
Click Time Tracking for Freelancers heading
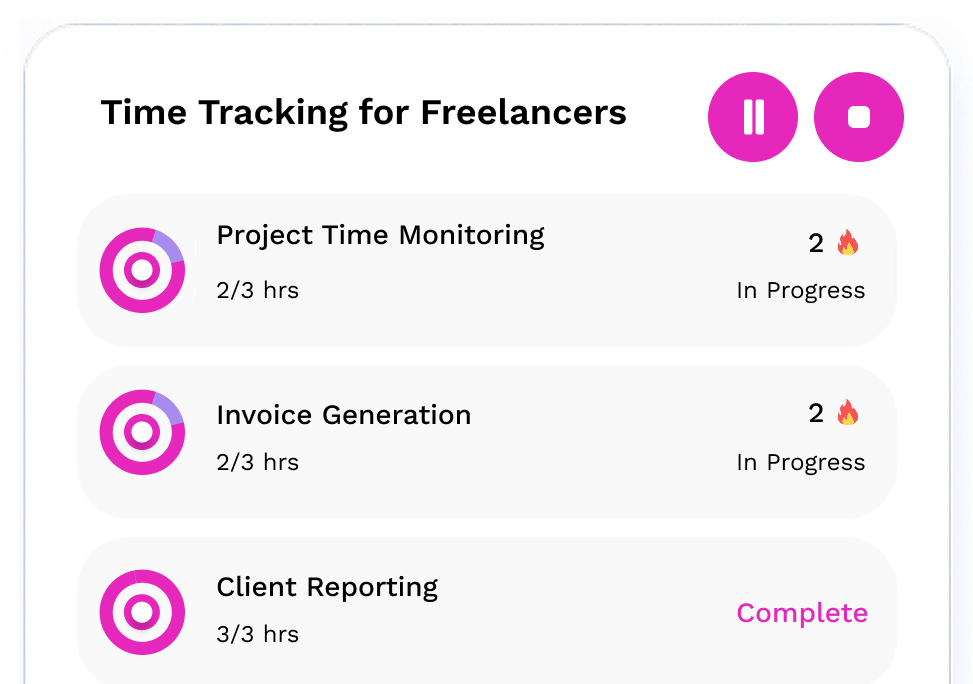point(364,113)
